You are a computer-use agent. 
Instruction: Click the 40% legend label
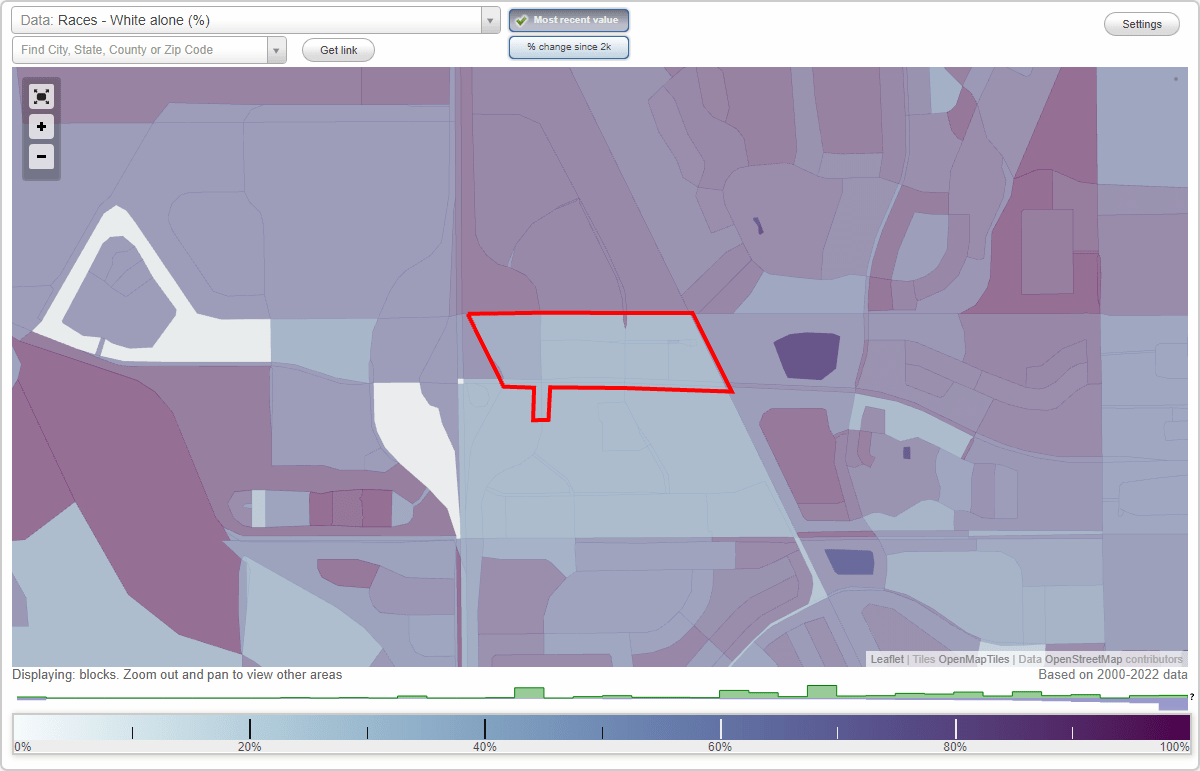point(485,747)
